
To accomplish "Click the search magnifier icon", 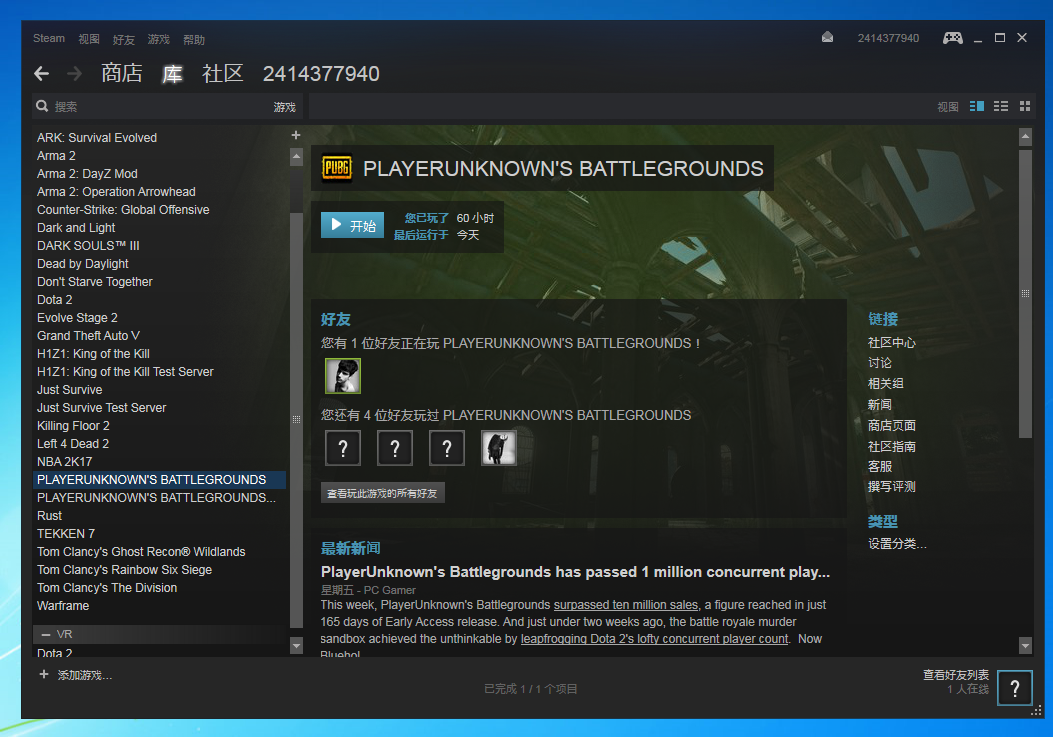I will click(42, 106).
